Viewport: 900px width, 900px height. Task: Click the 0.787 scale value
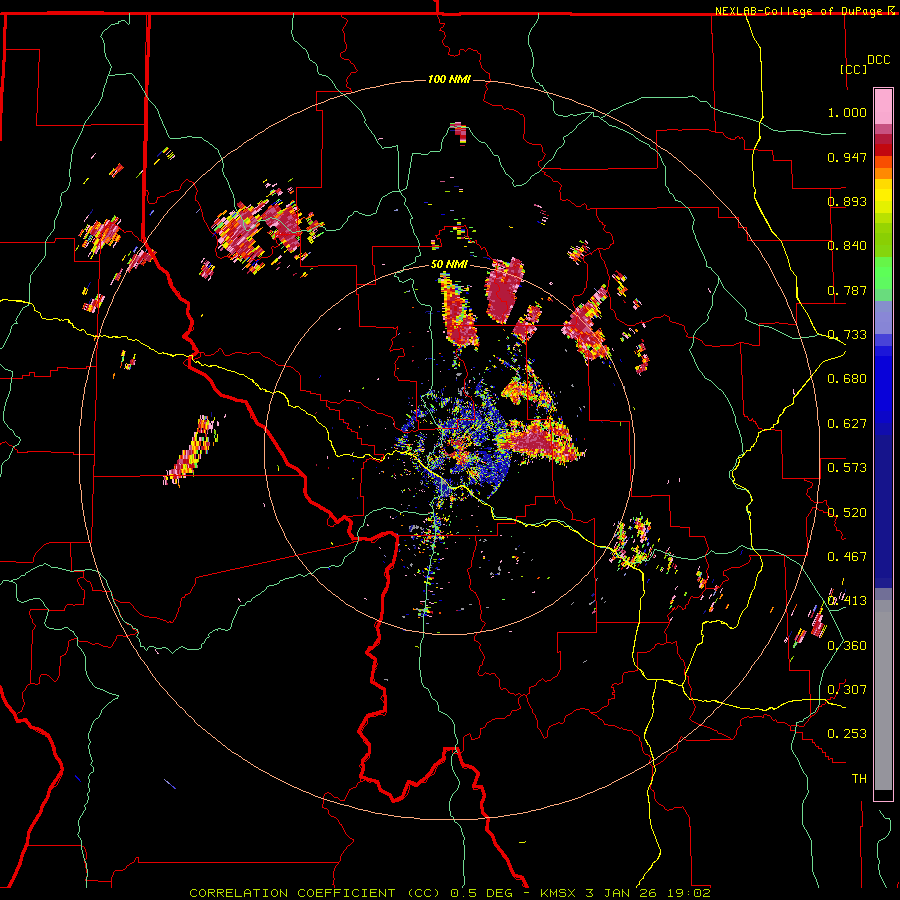pos(847,290)
